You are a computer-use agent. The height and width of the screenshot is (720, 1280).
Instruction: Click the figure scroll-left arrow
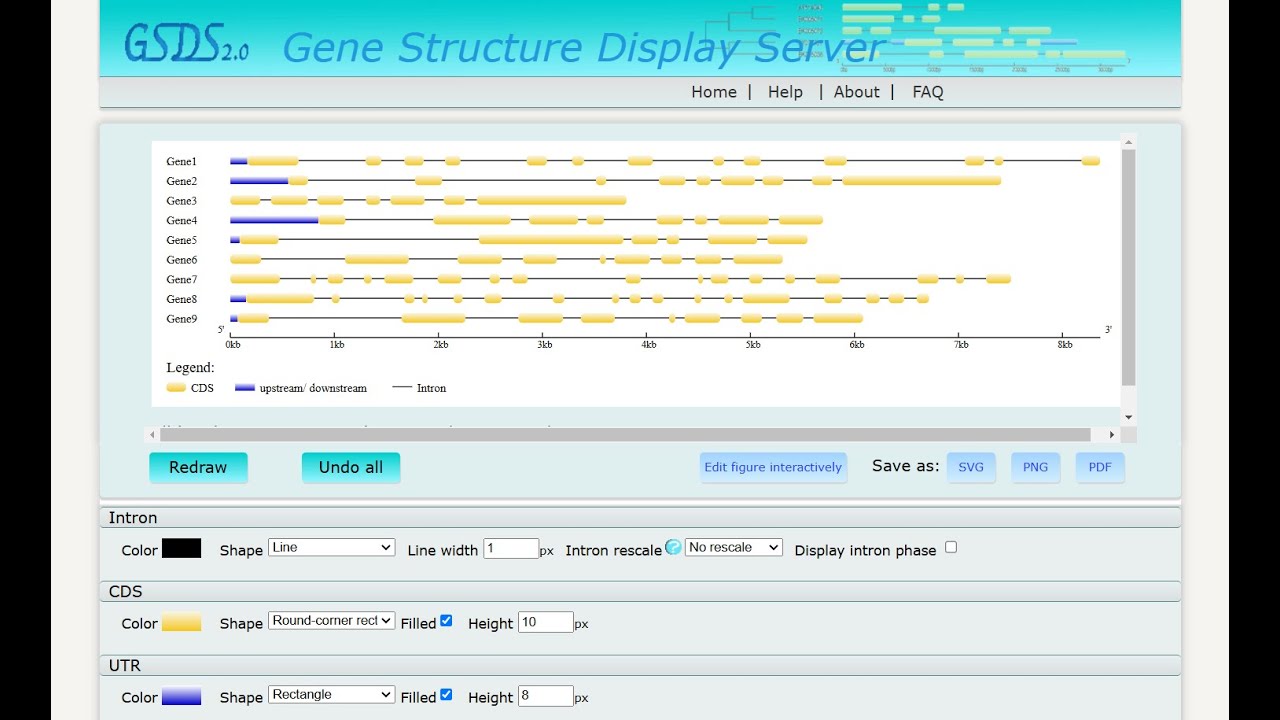(x=153, y=434)
